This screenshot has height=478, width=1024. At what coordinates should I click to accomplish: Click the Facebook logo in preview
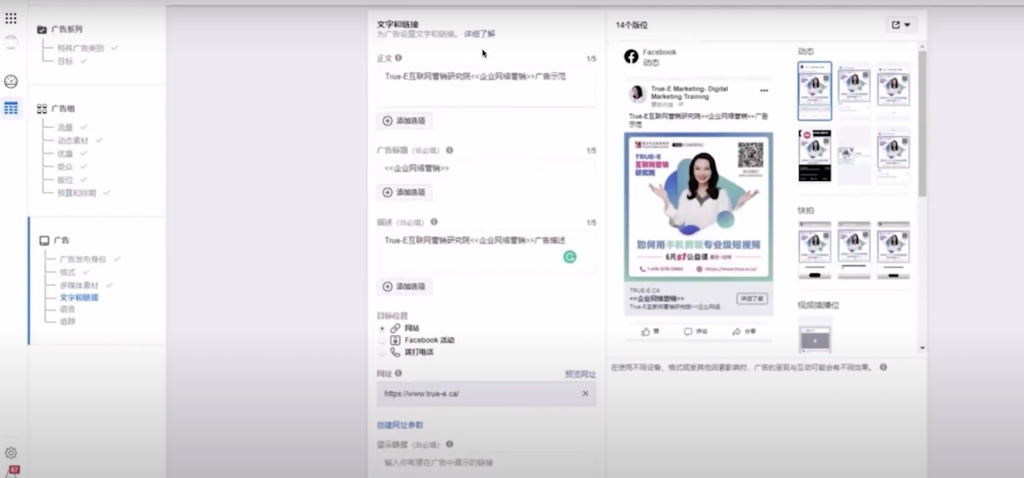point(631,56)
